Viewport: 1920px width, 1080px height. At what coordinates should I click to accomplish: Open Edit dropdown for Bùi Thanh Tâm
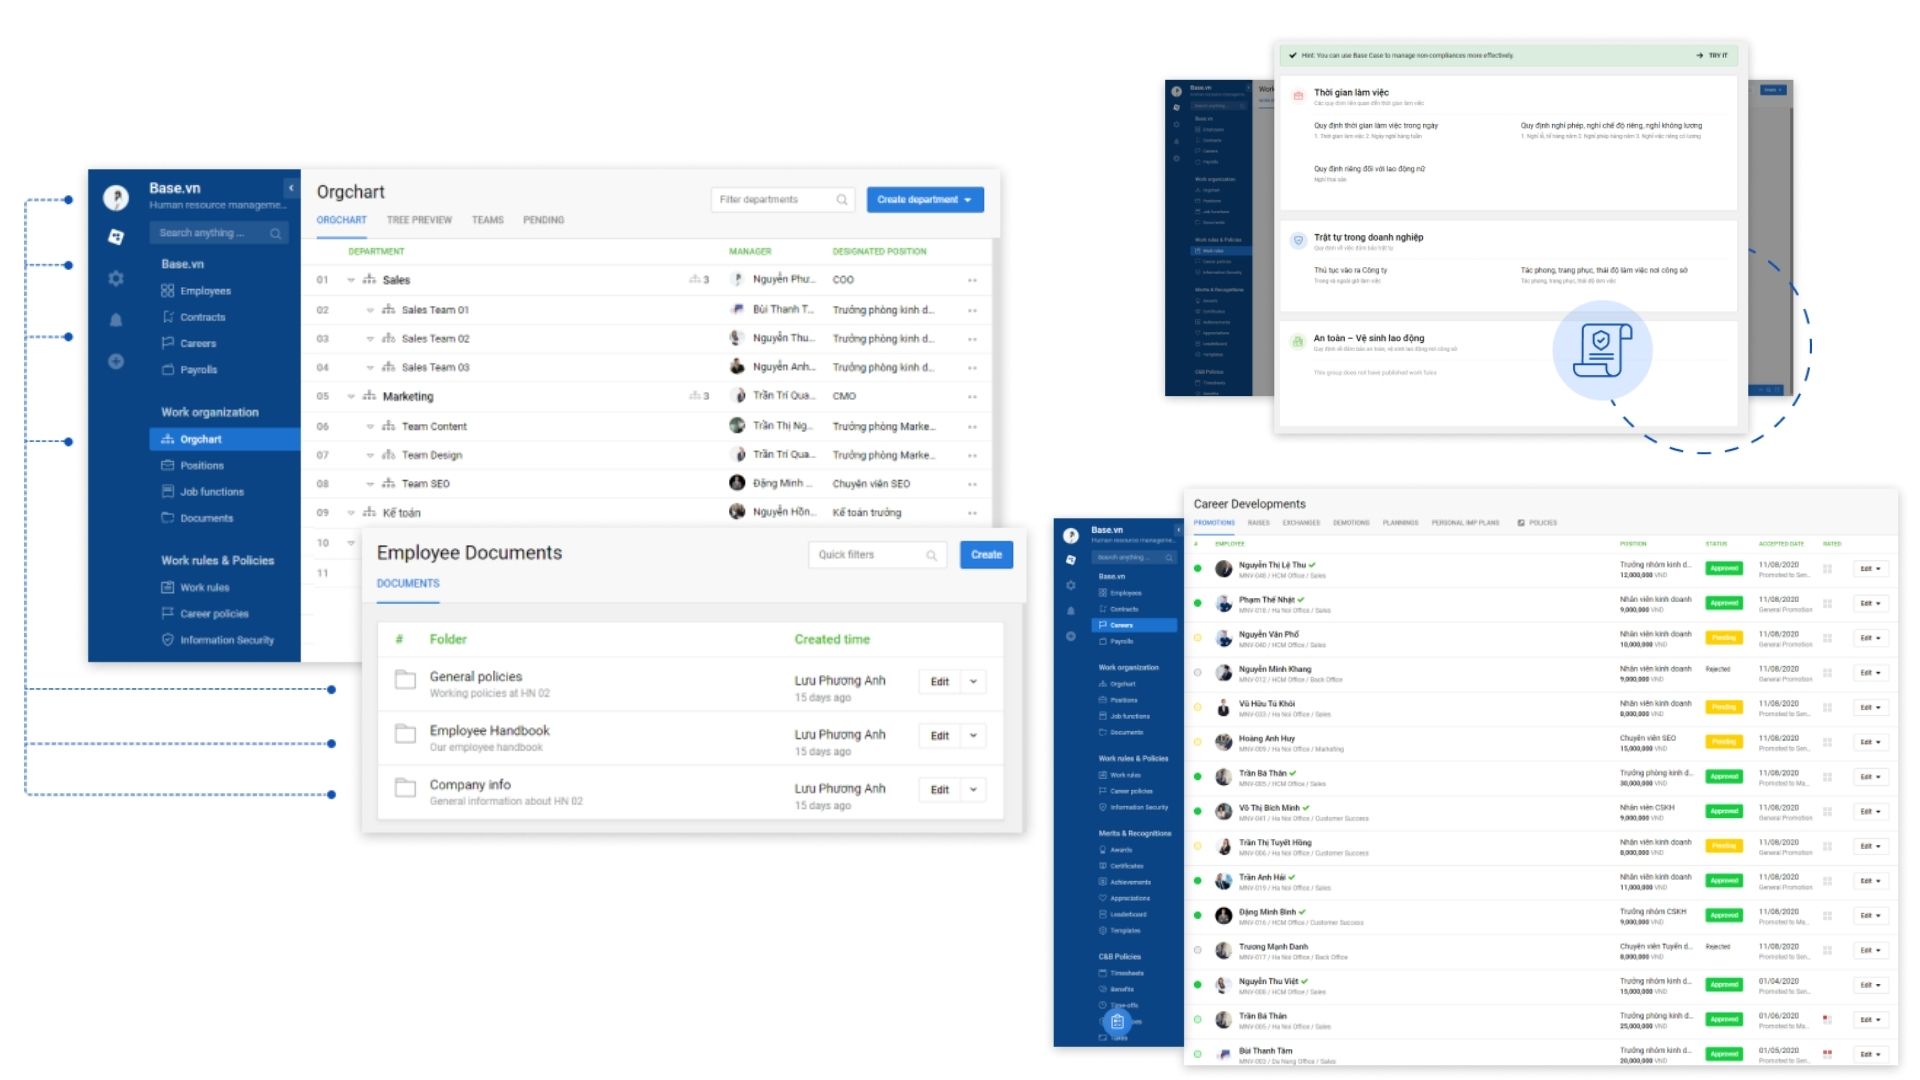point(1870,1054)
